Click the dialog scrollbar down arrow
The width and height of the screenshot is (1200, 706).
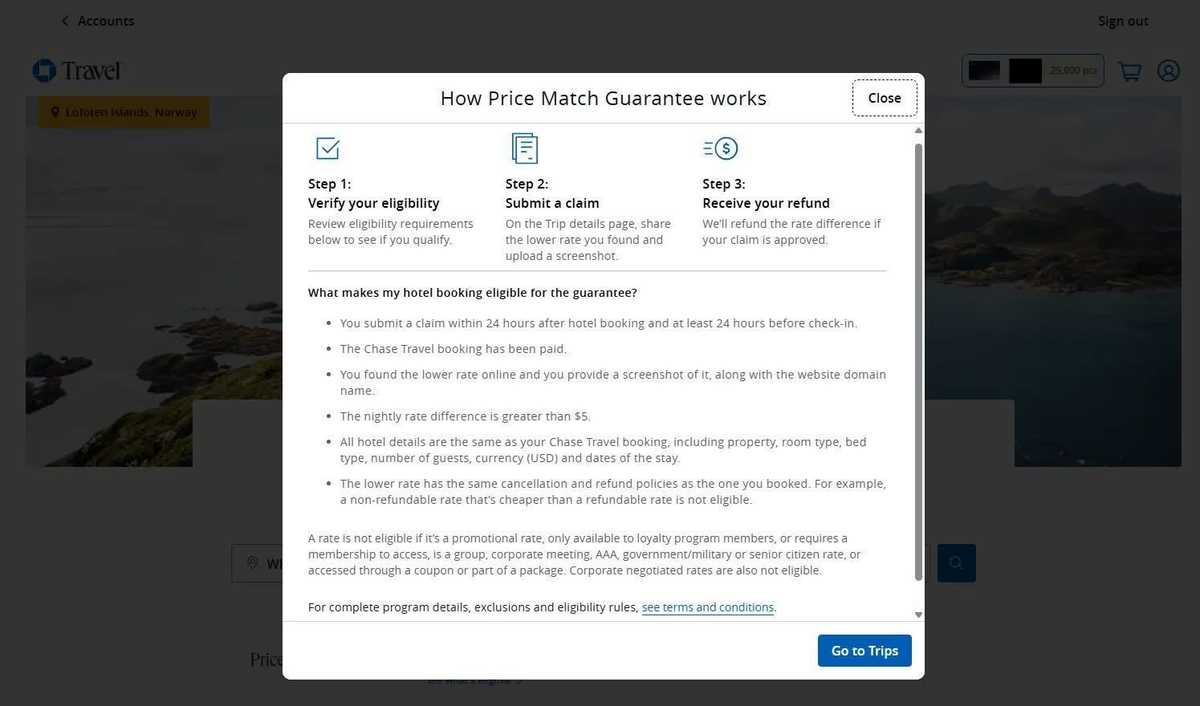(x=918, y=615)
